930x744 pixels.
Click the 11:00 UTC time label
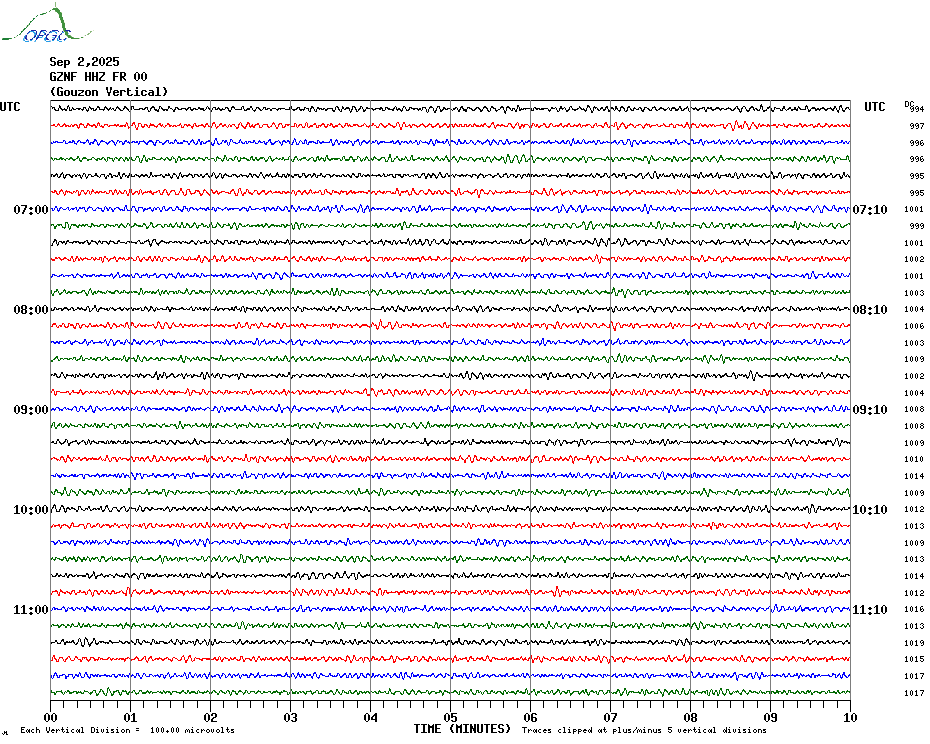pyautogui.click(x=31, y=610)
